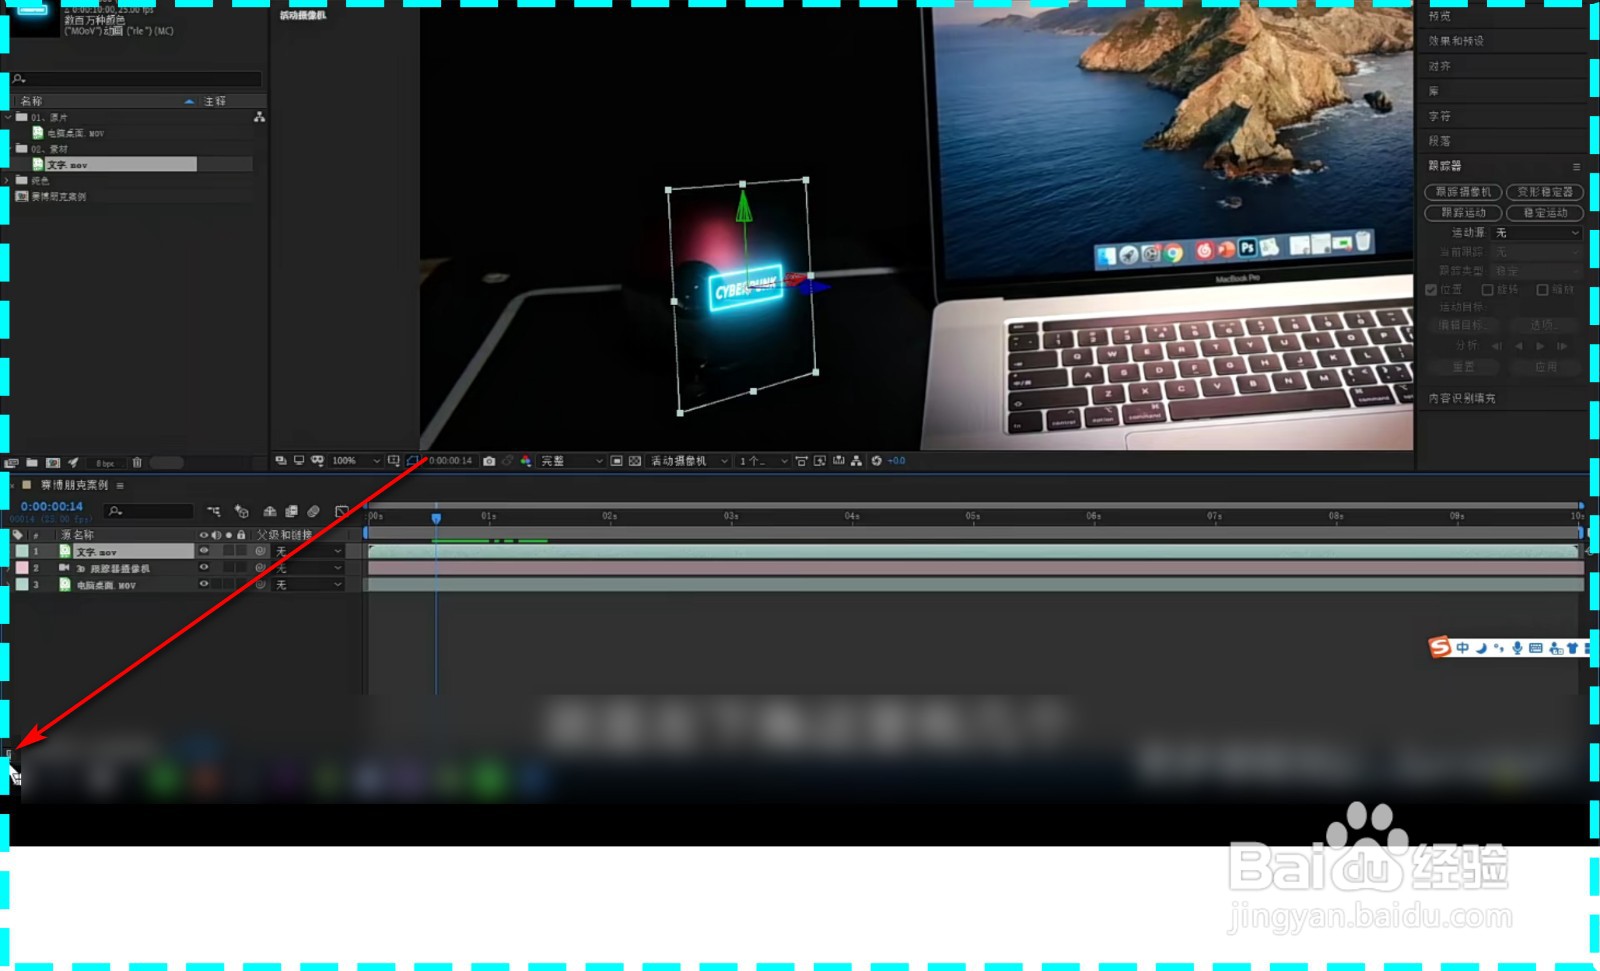Show channel and color management RGB icon
The image size is (1600, 971).
pos(526,461)
